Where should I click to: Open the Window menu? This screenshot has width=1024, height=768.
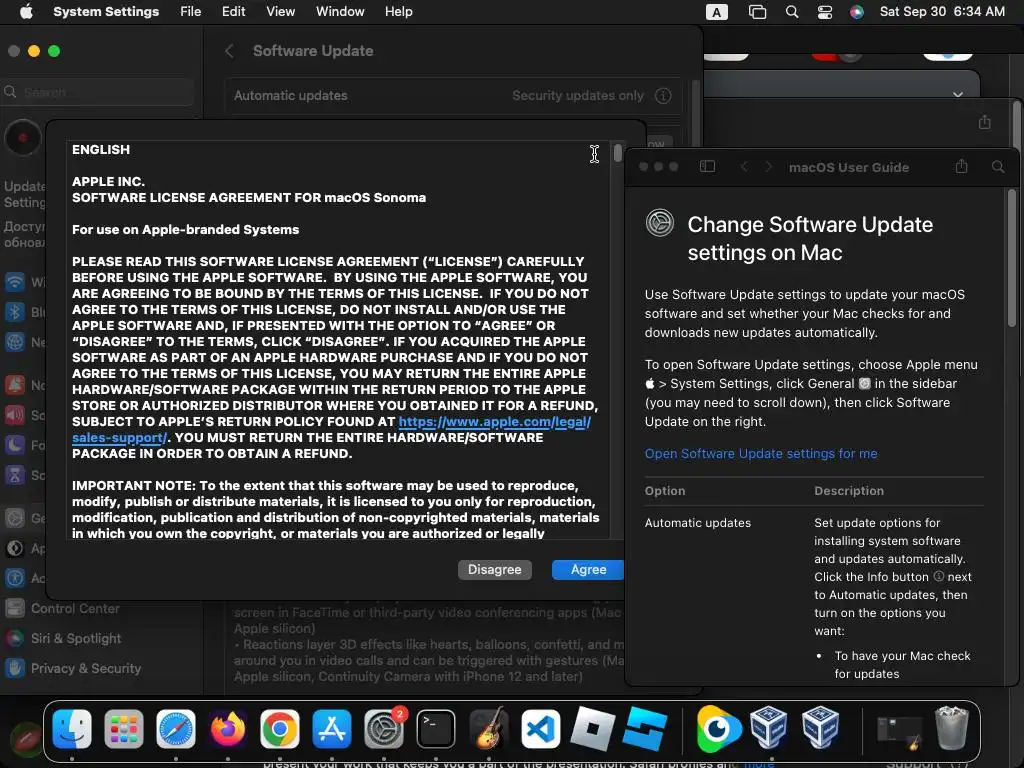click(340, 12)
